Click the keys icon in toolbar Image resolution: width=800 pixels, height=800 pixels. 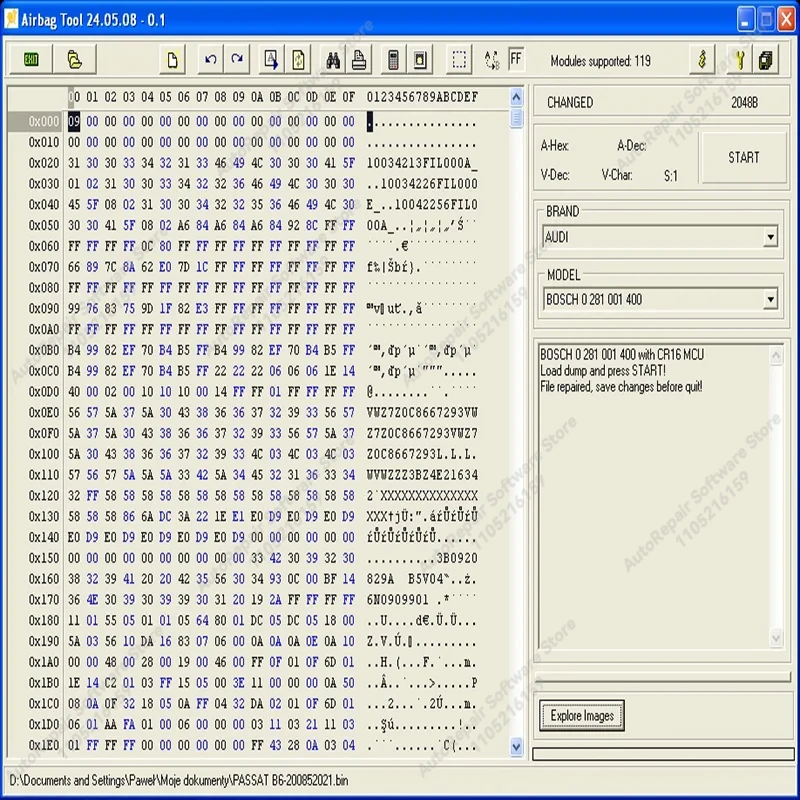click(x=740, y=60)
